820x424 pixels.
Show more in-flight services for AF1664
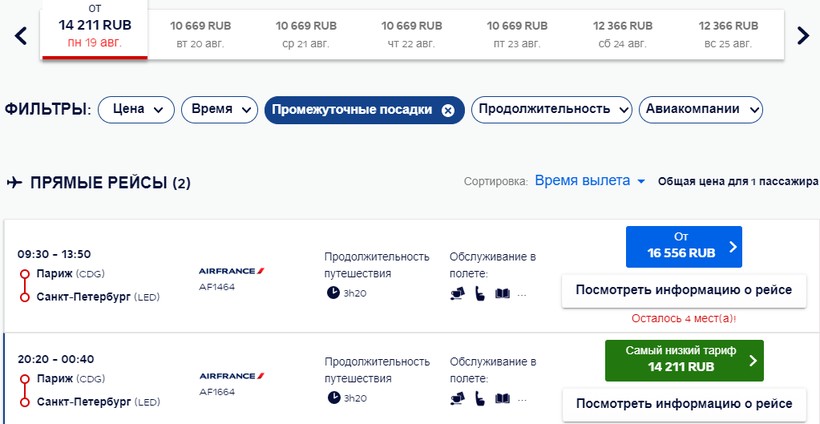pyautogui.click(x=522, y=399)
